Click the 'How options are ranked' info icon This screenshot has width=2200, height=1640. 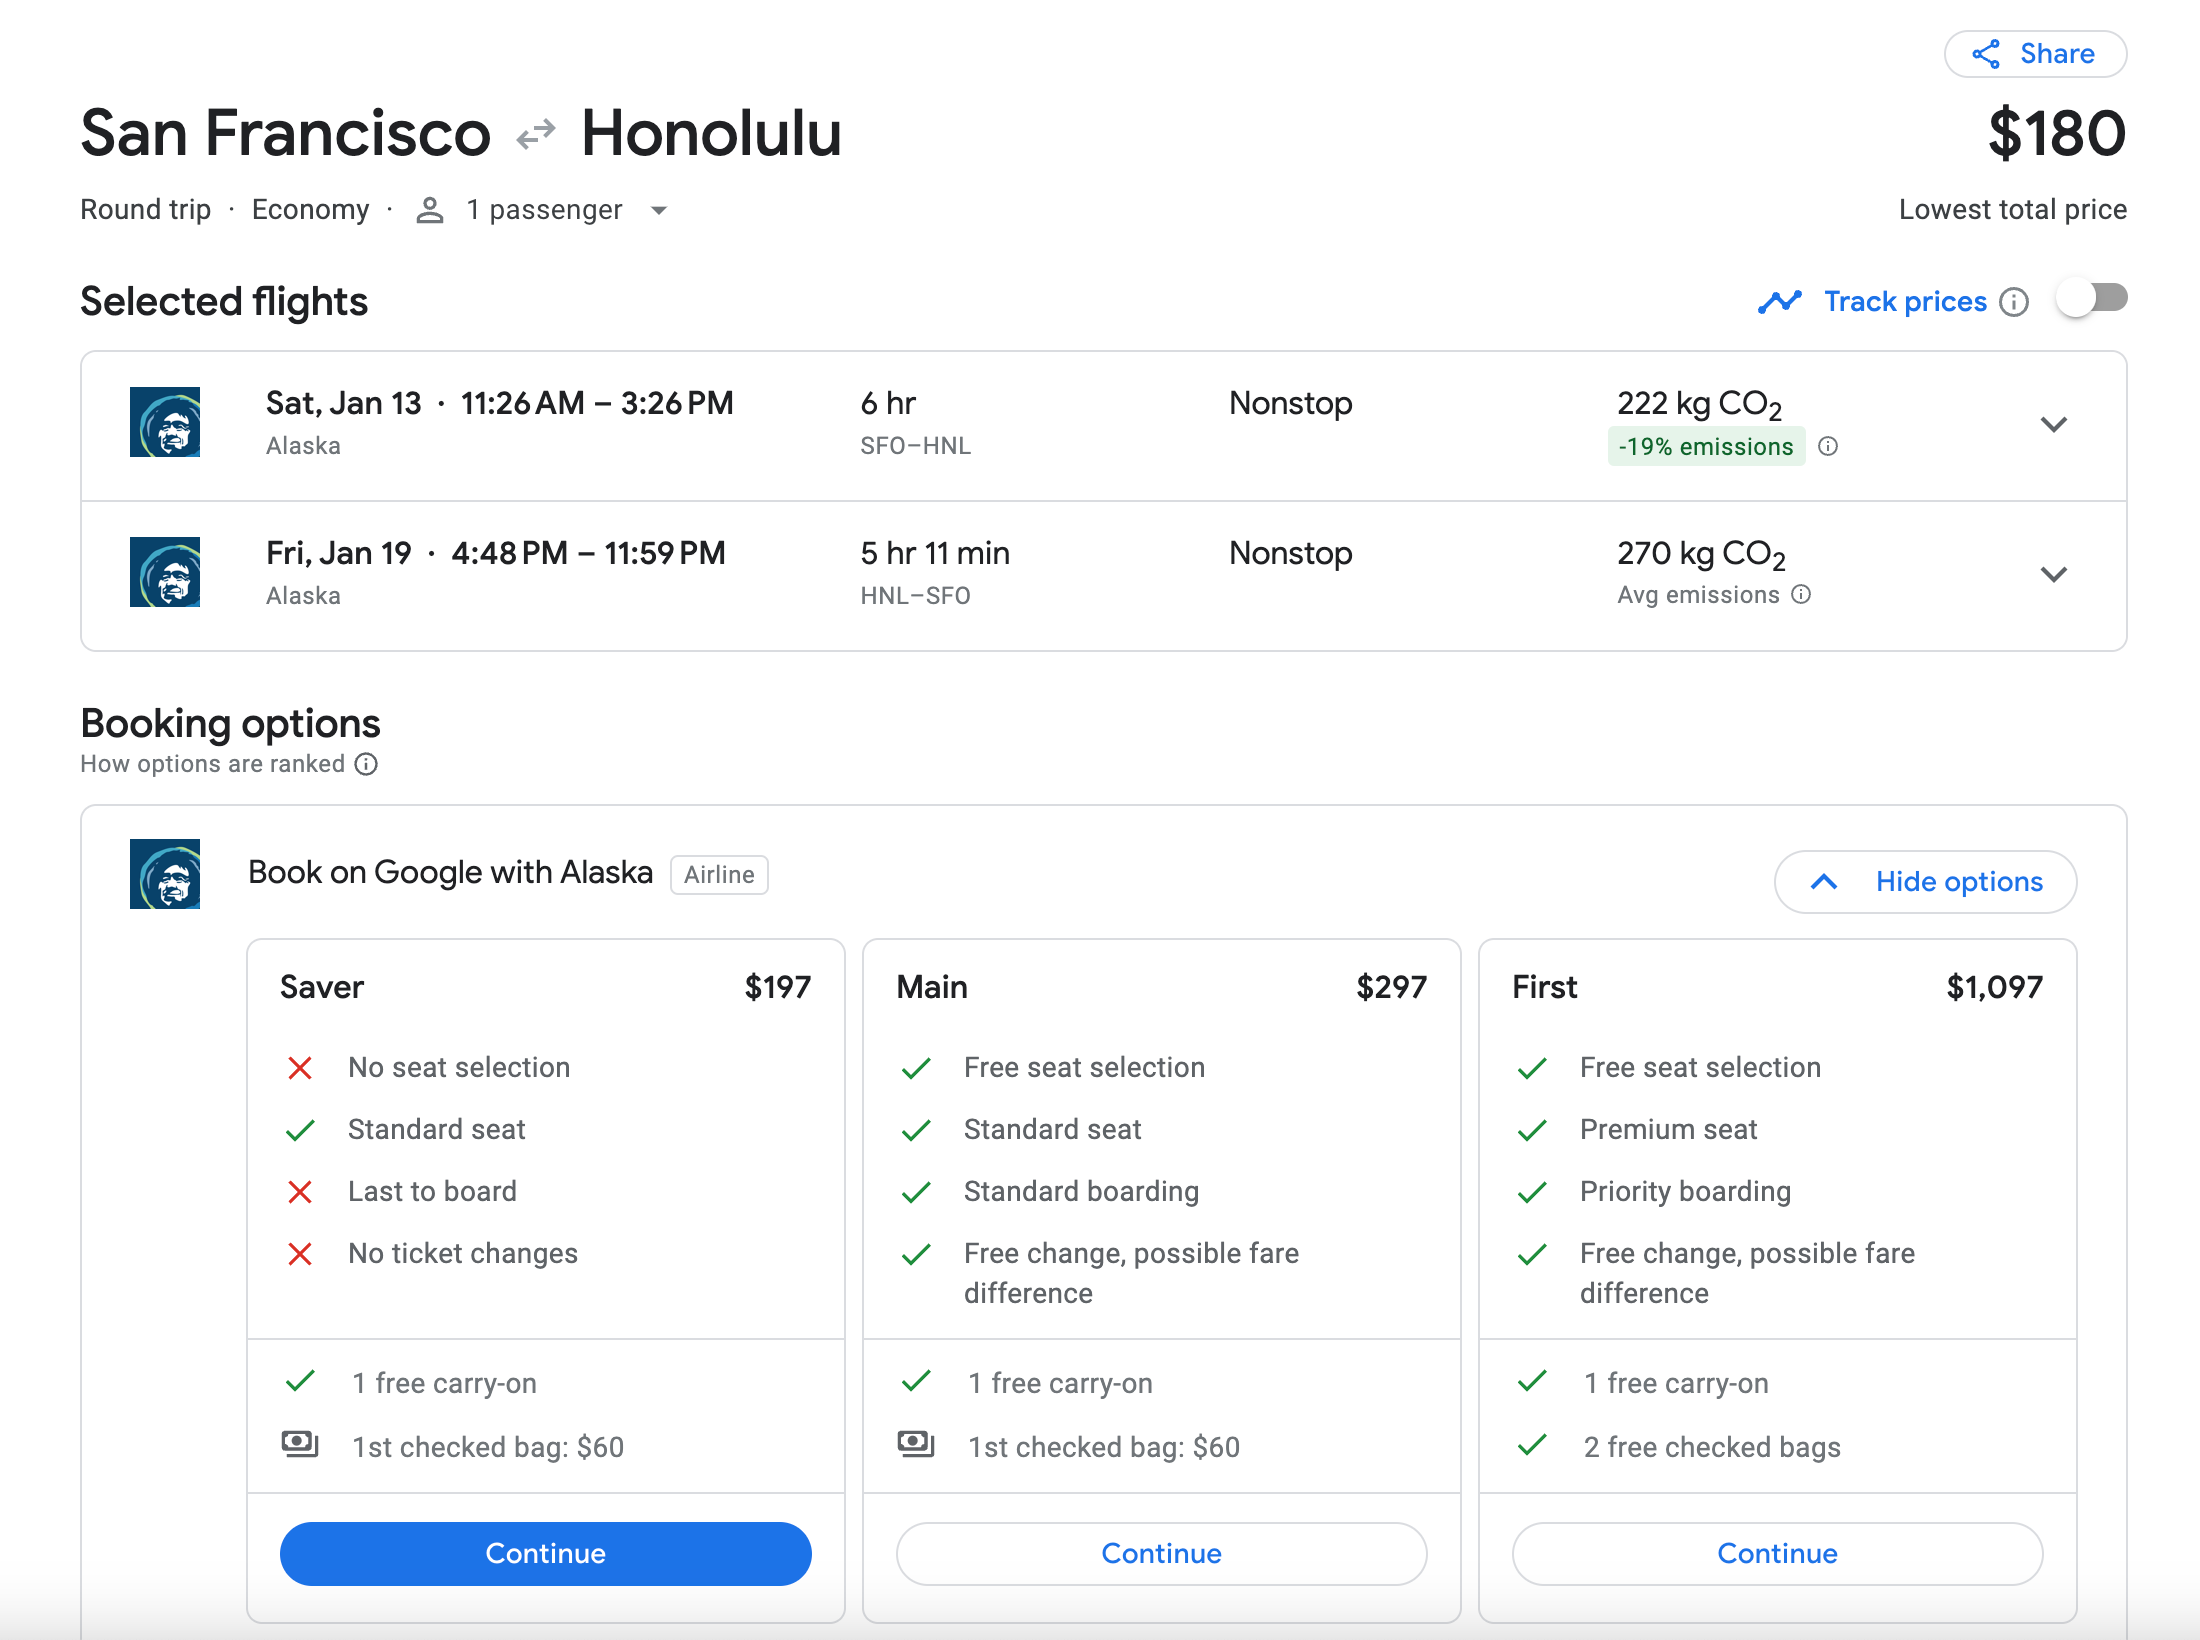point(367,765)
